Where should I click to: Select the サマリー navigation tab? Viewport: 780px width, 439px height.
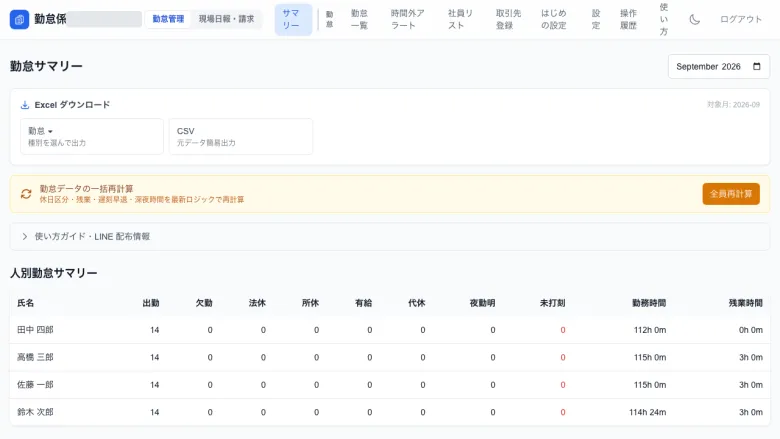[x=293, y=19]
